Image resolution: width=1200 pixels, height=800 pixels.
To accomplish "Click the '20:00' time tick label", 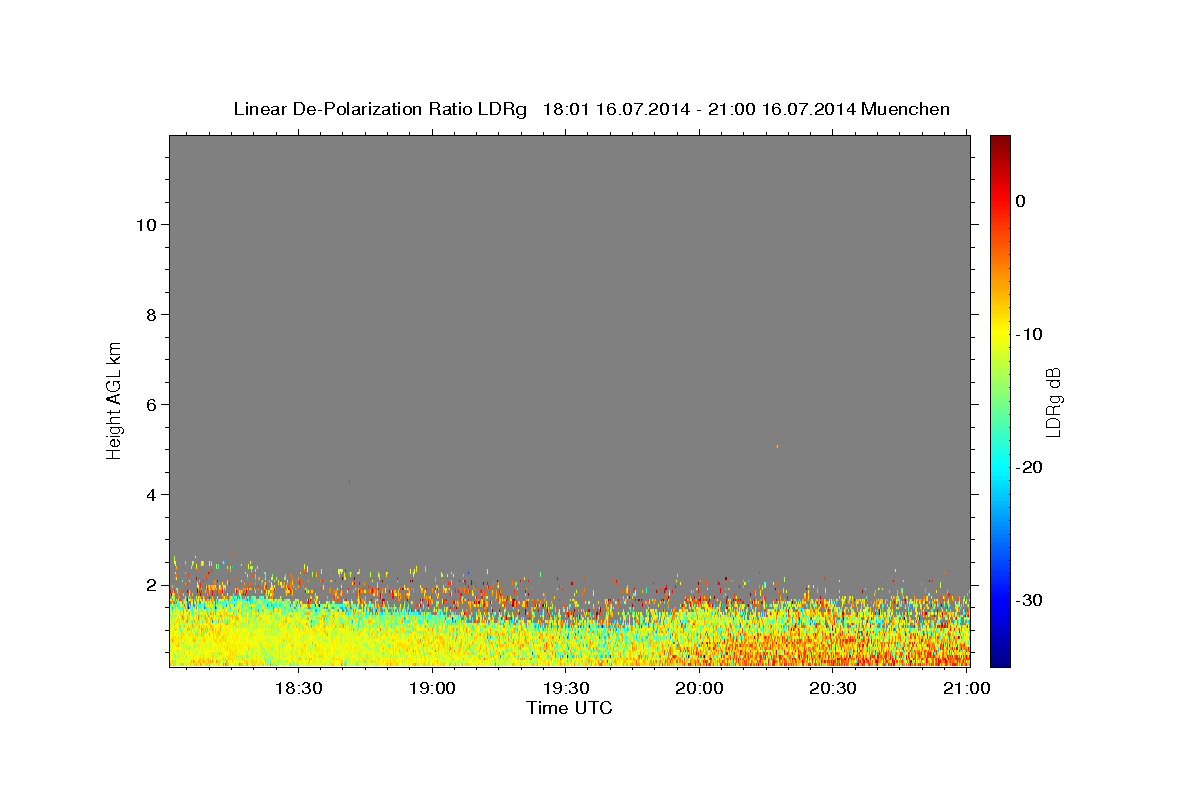I will [699, 689].
